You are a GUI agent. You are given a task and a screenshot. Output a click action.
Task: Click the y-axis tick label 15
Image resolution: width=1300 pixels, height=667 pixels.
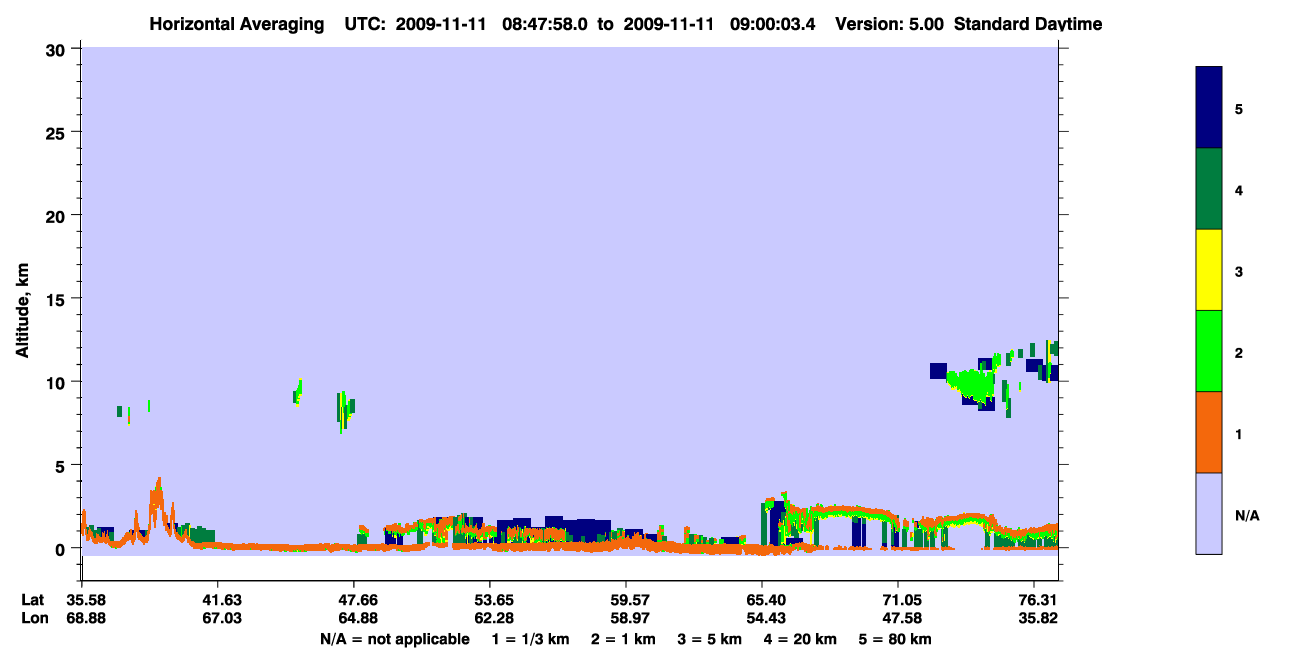(57, 299)
